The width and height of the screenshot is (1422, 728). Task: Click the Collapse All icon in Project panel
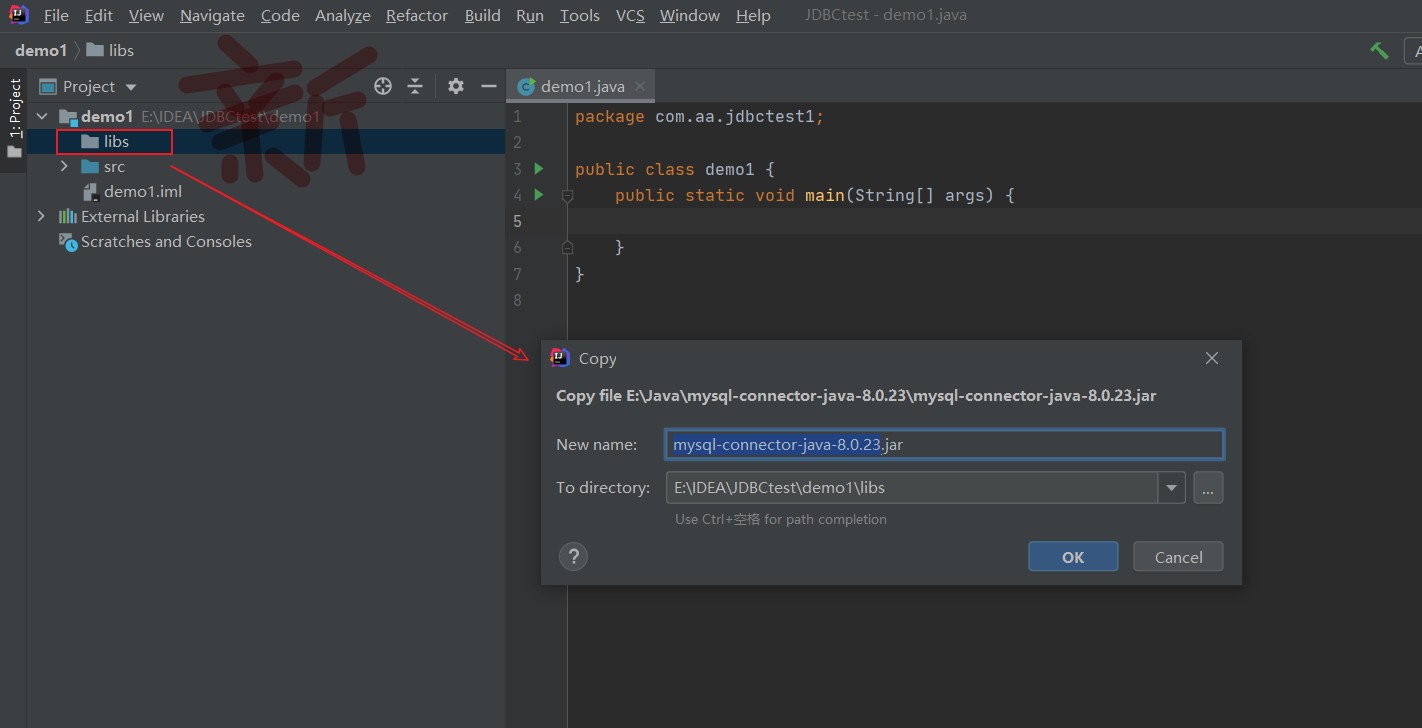(415, 86)
